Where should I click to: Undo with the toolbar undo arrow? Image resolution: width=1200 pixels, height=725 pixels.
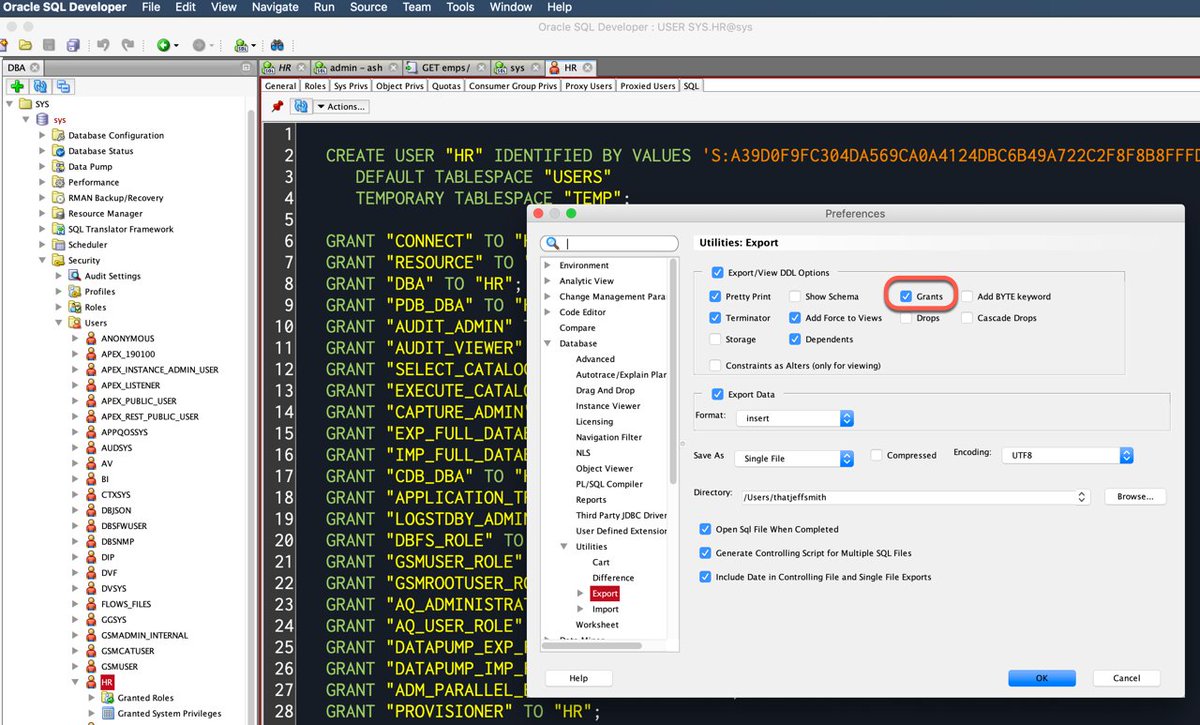pos(104,45)
